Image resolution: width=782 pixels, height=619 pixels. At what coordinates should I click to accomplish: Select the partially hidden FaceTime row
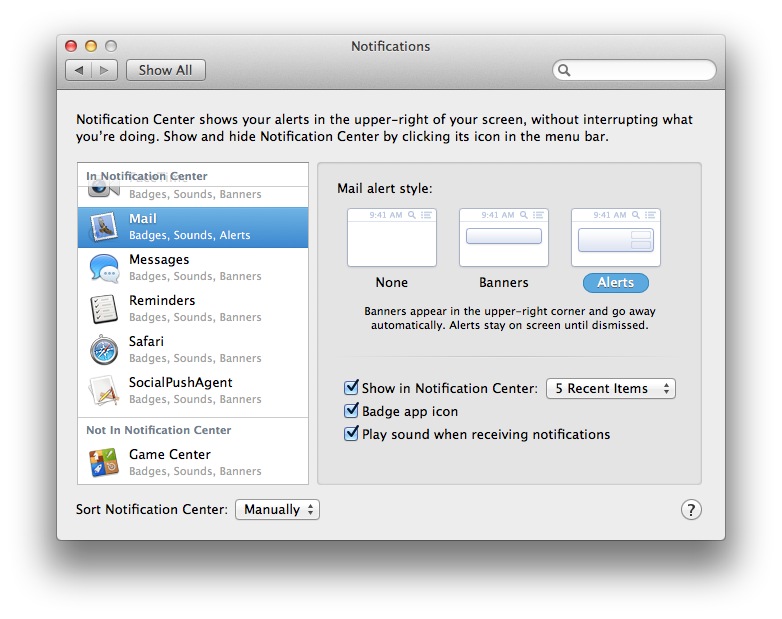coord(193,196)
